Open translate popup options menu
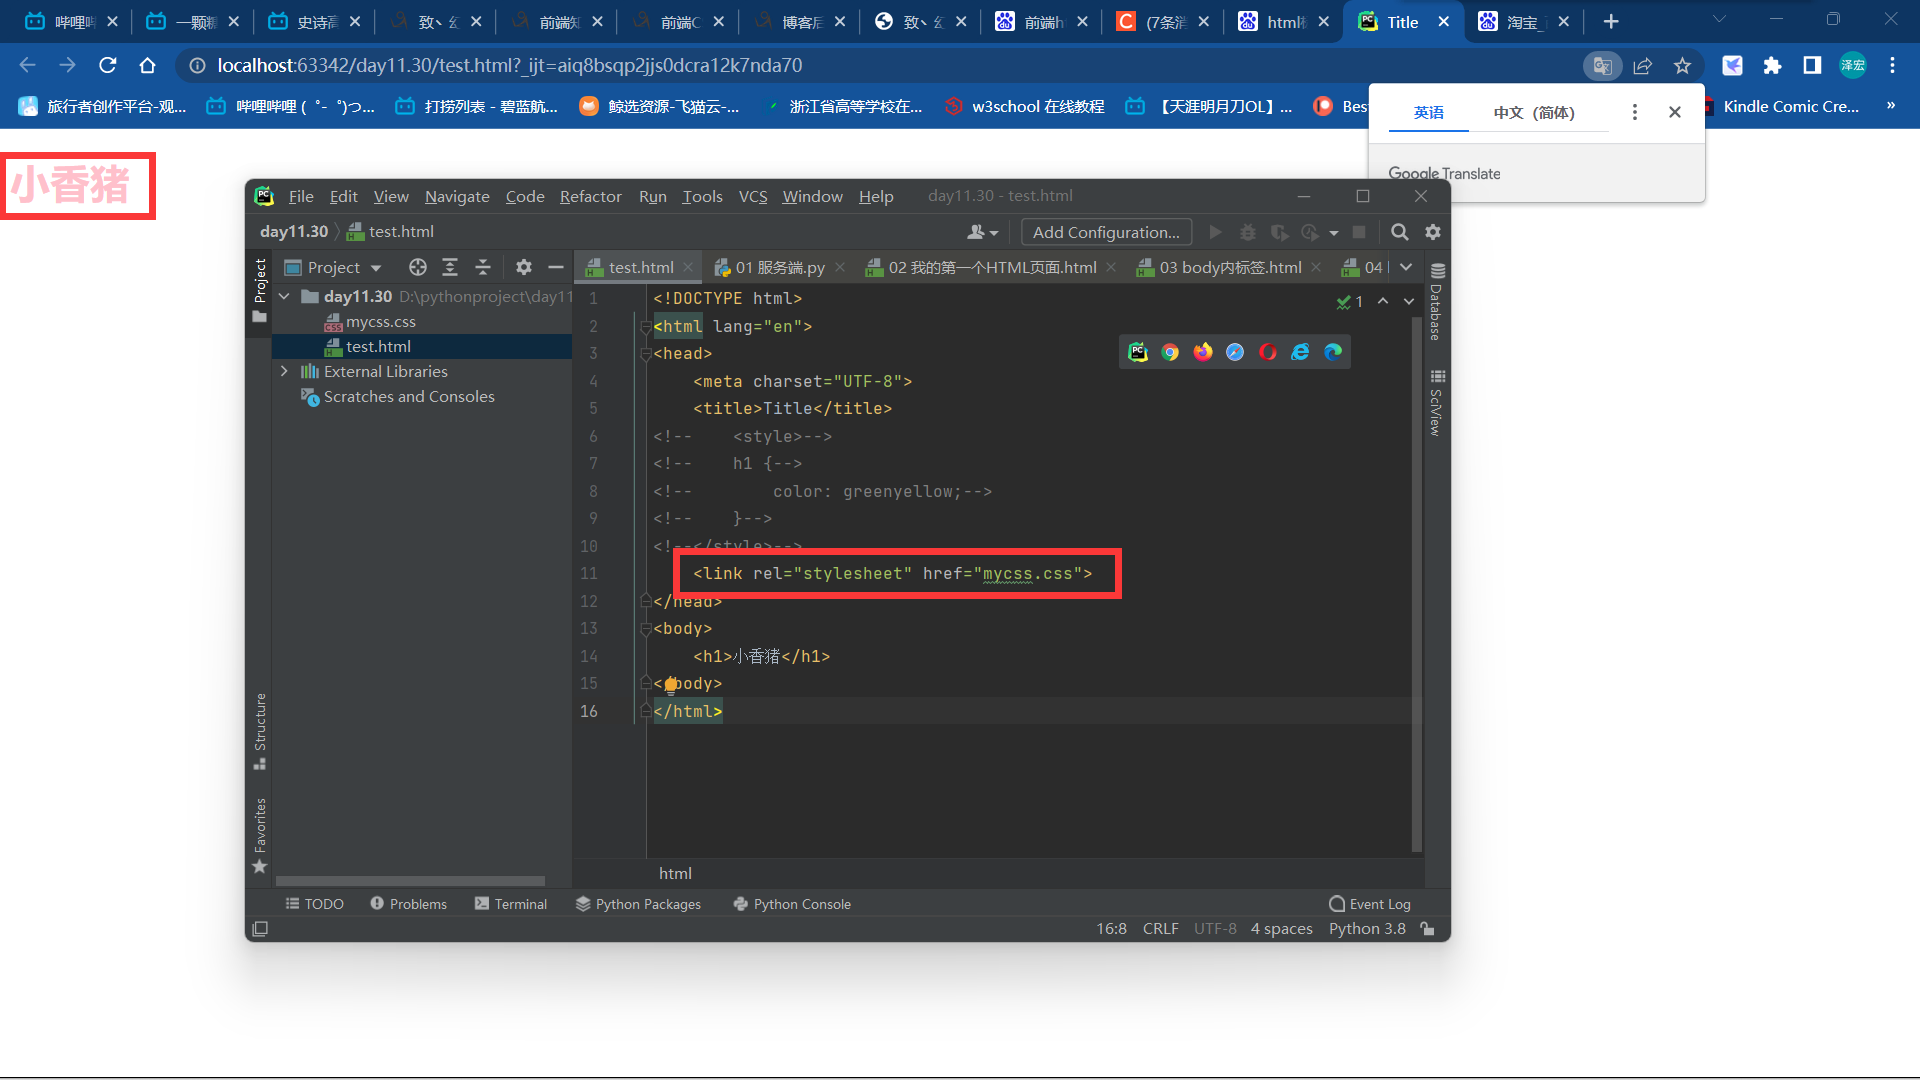Image resolution: width=1920 pixels, height=1080 pixels. point(1635,112)
